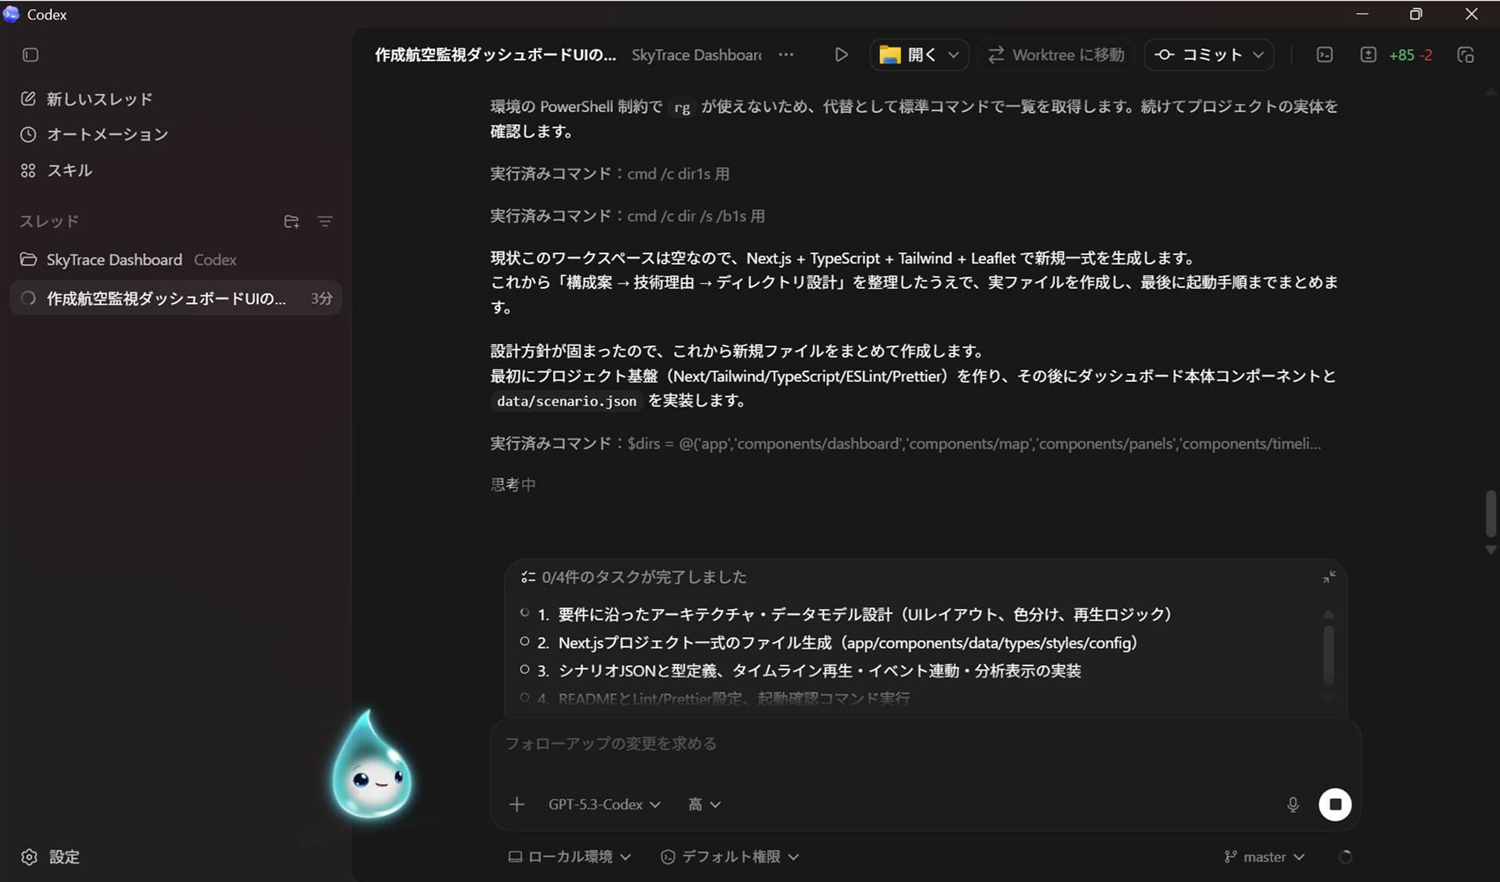This screenshot has width=1500, height=882.
Task: Collapse the sidebar with the panel icon
Action: click(30, 55)
